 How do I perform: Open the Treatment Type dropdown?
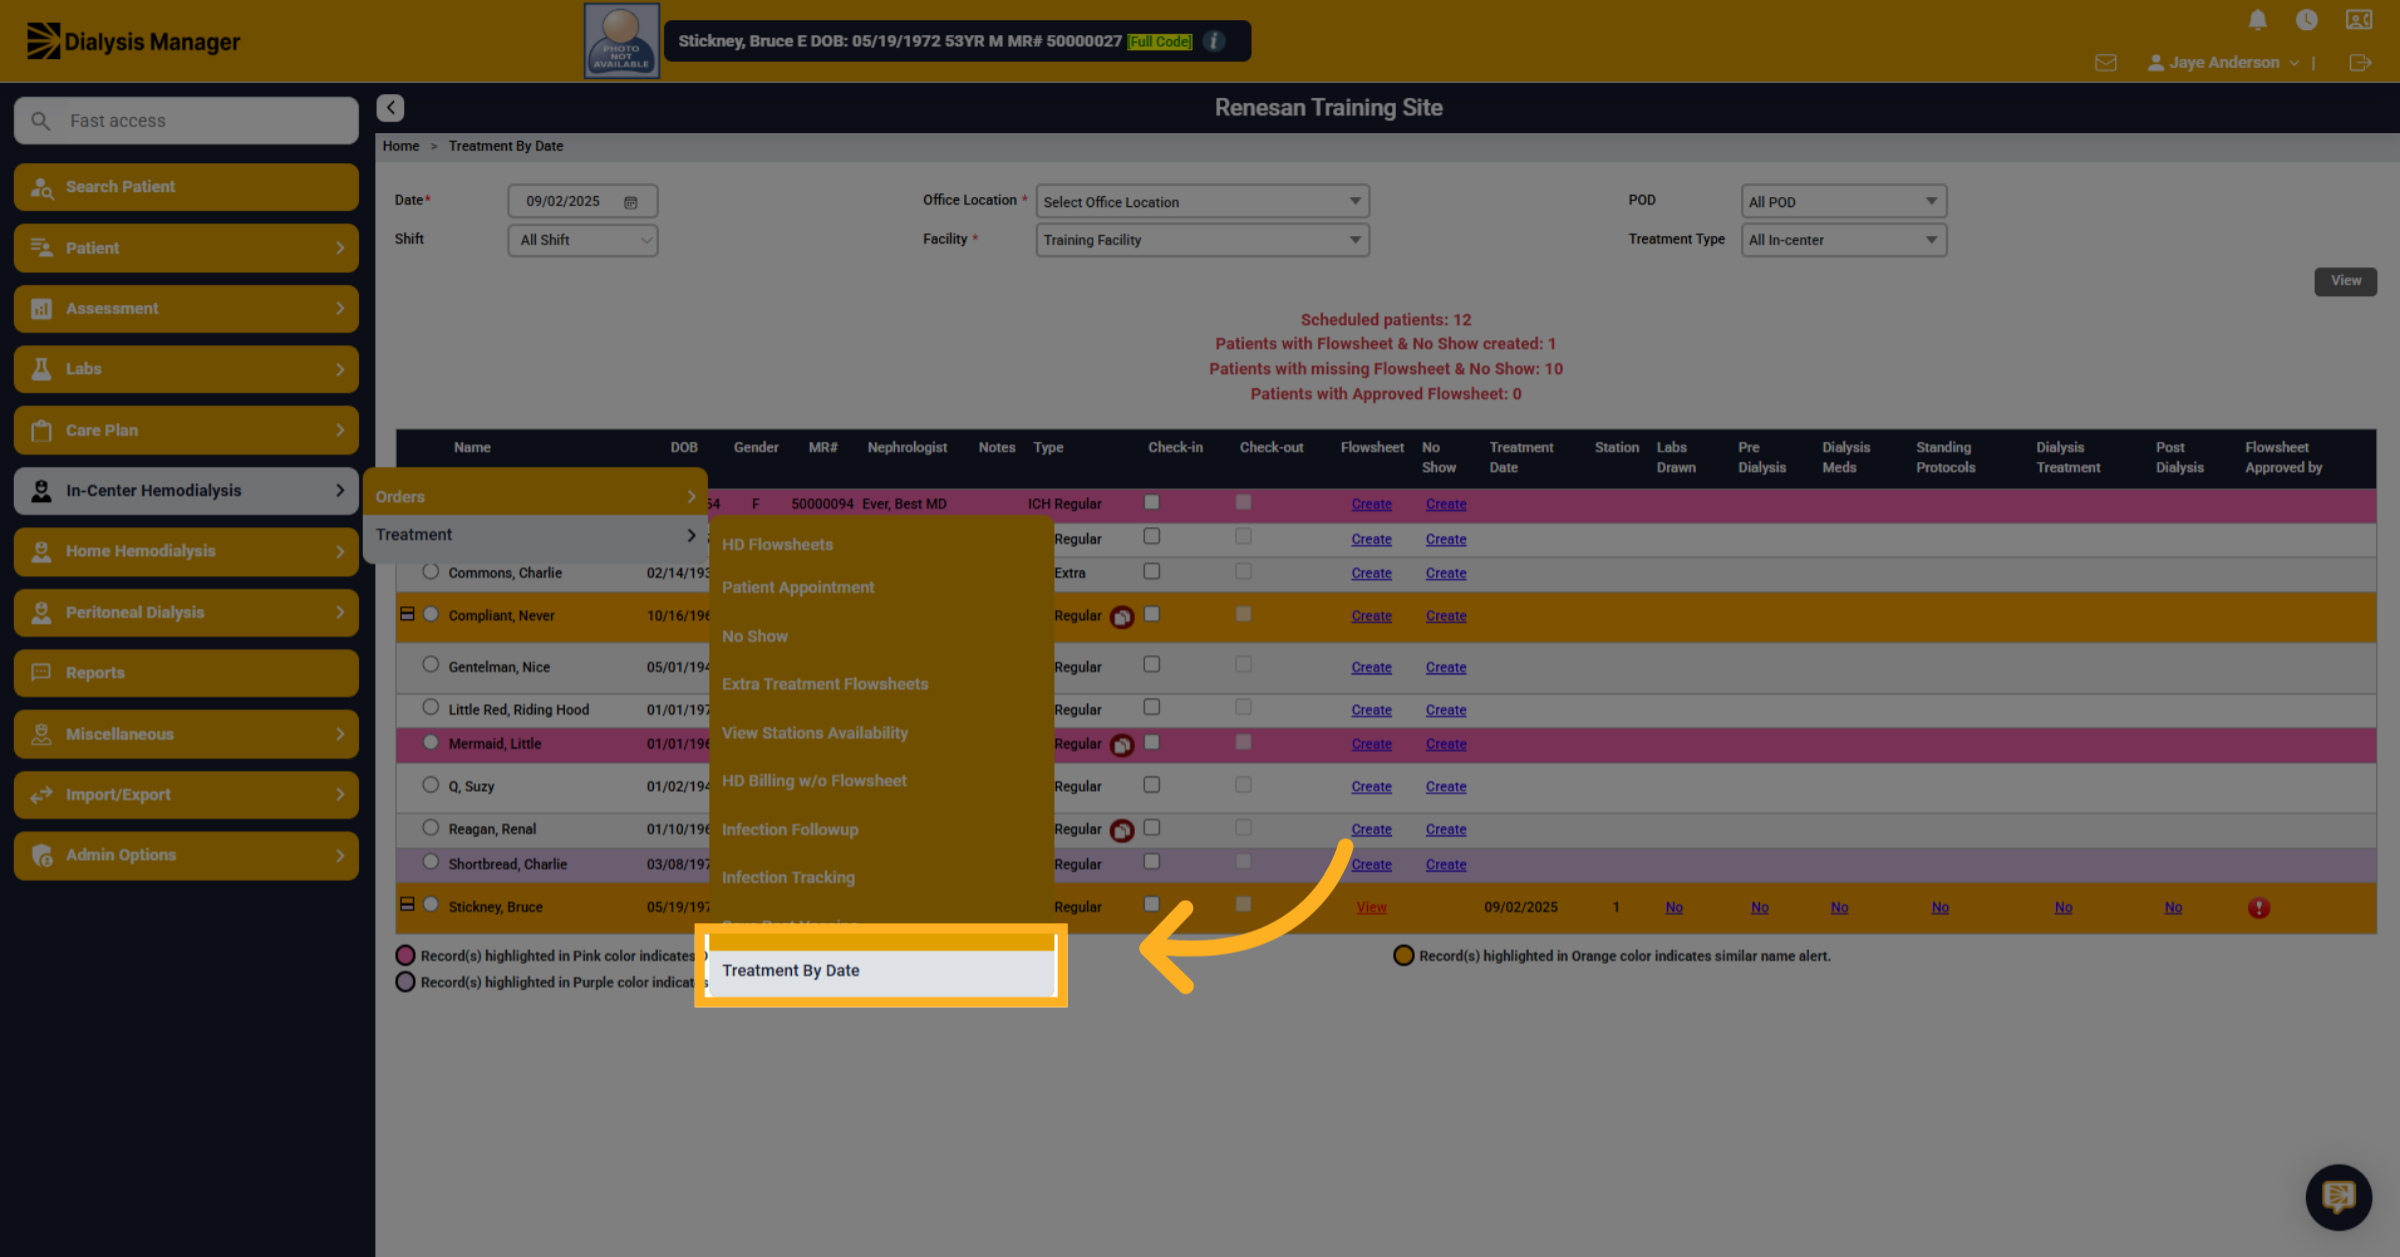1843,240
